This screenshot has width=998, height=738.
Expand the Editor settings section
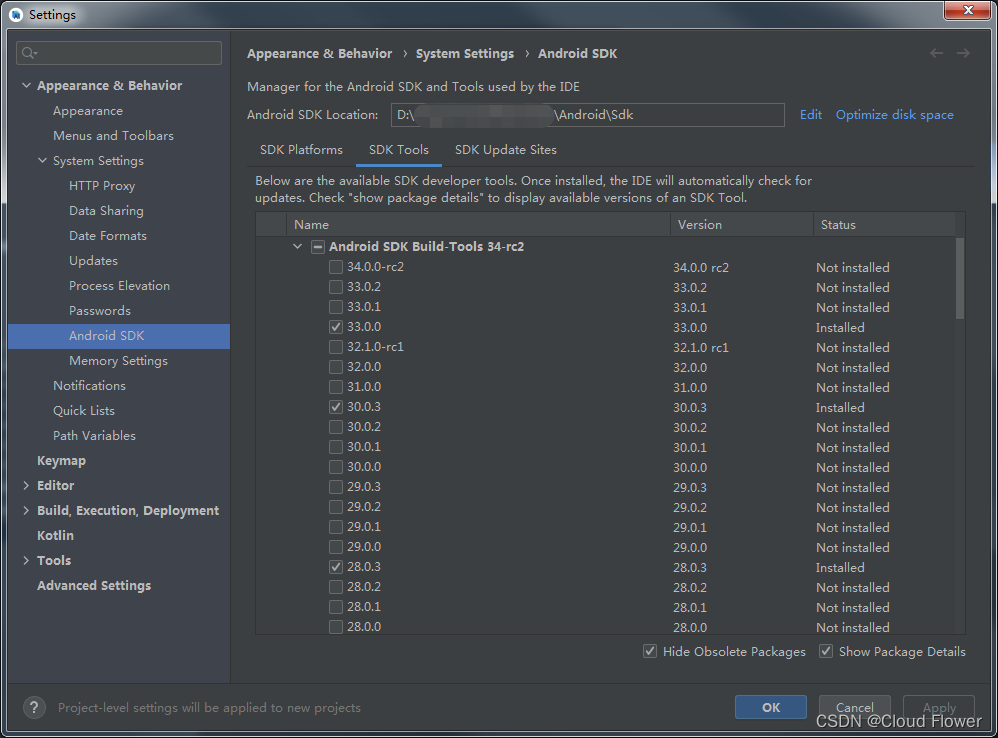pyautogui.click(x=26, y=485)
